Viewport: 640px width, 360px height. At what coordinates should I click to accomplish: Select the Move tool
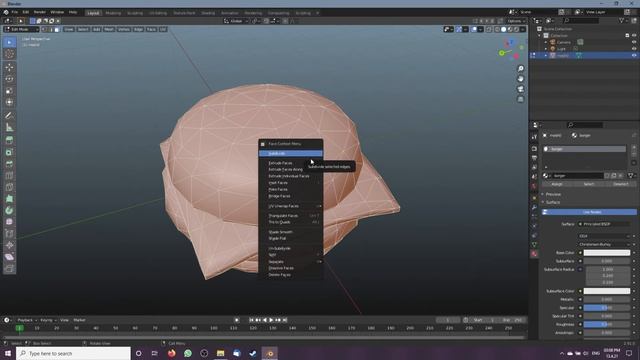9,67
